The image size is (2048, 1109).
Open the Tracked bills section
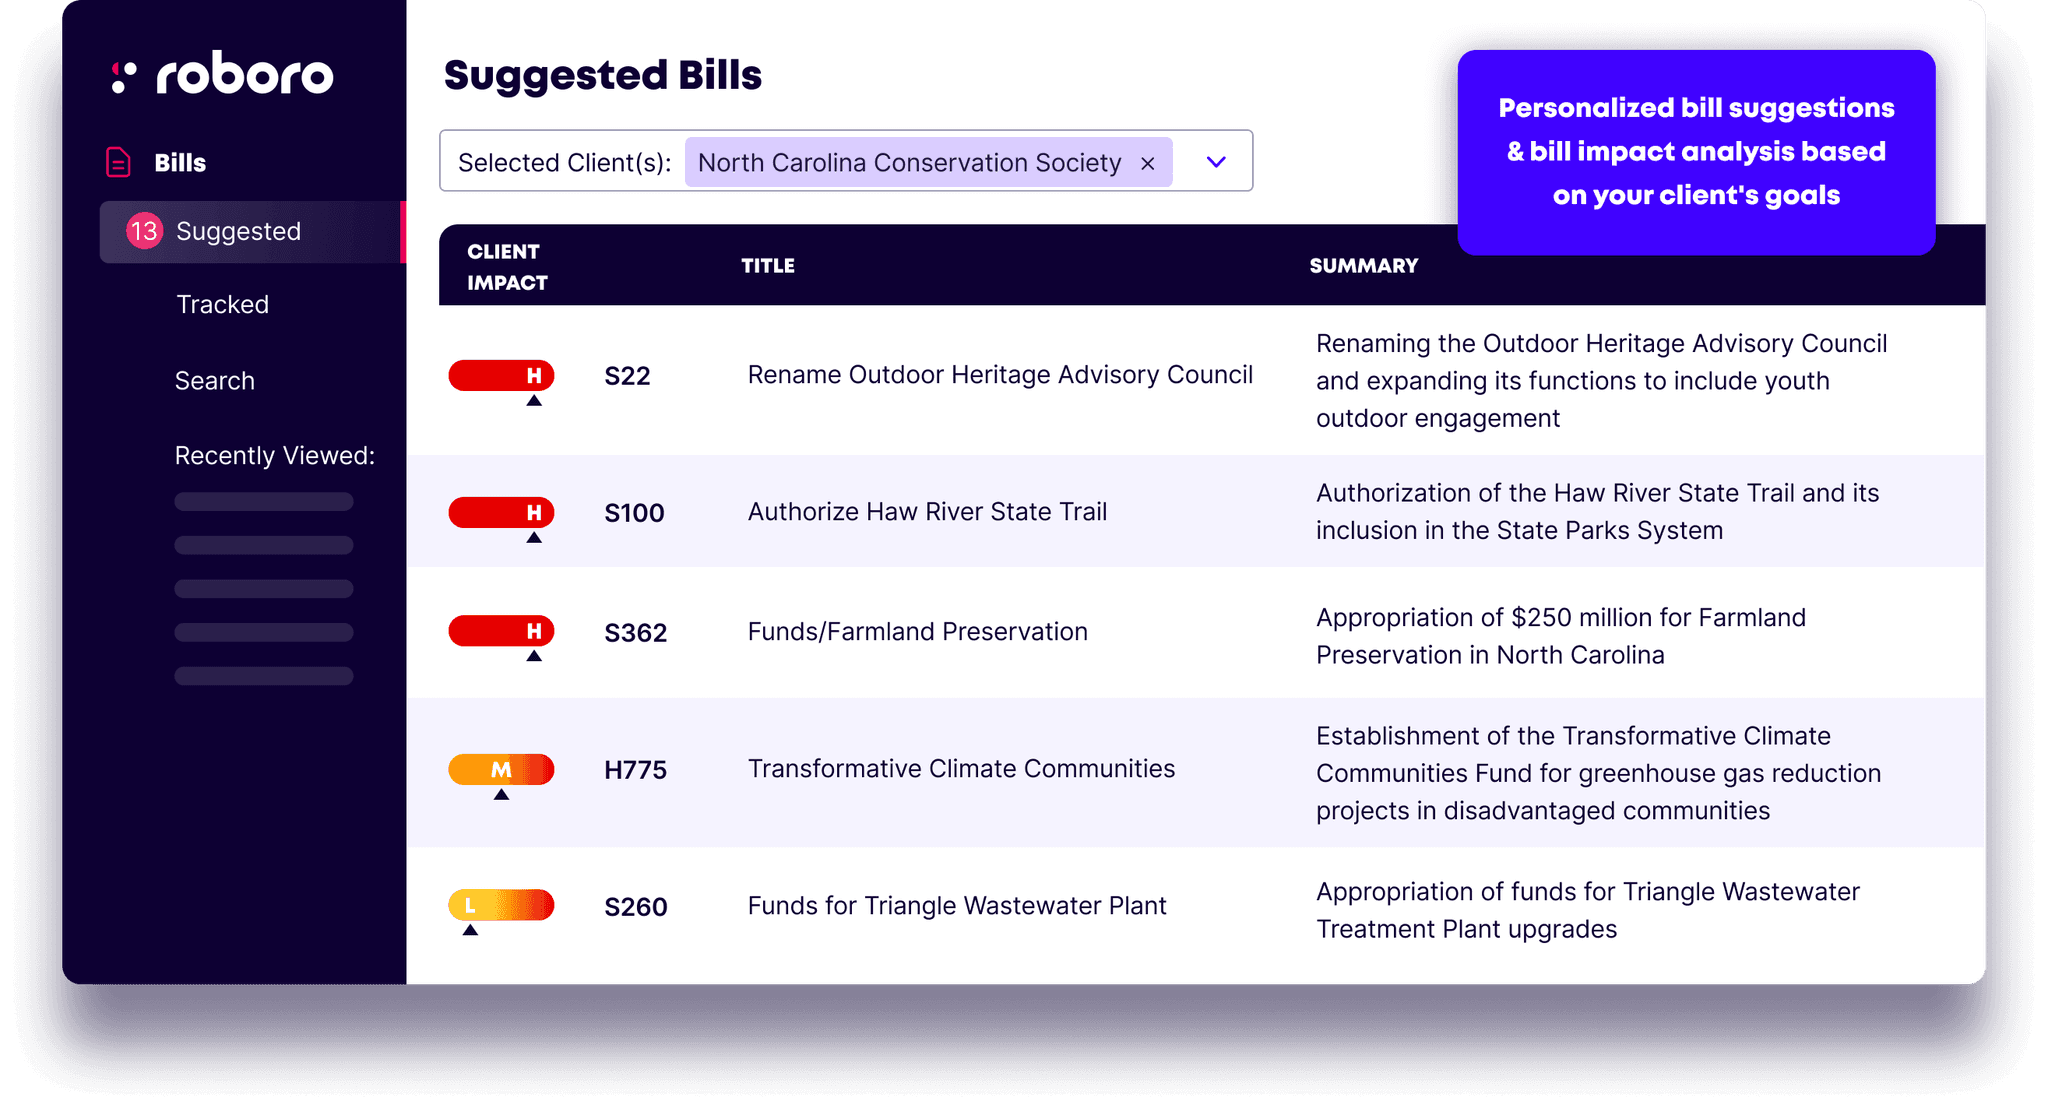click(x=222, y=304)
